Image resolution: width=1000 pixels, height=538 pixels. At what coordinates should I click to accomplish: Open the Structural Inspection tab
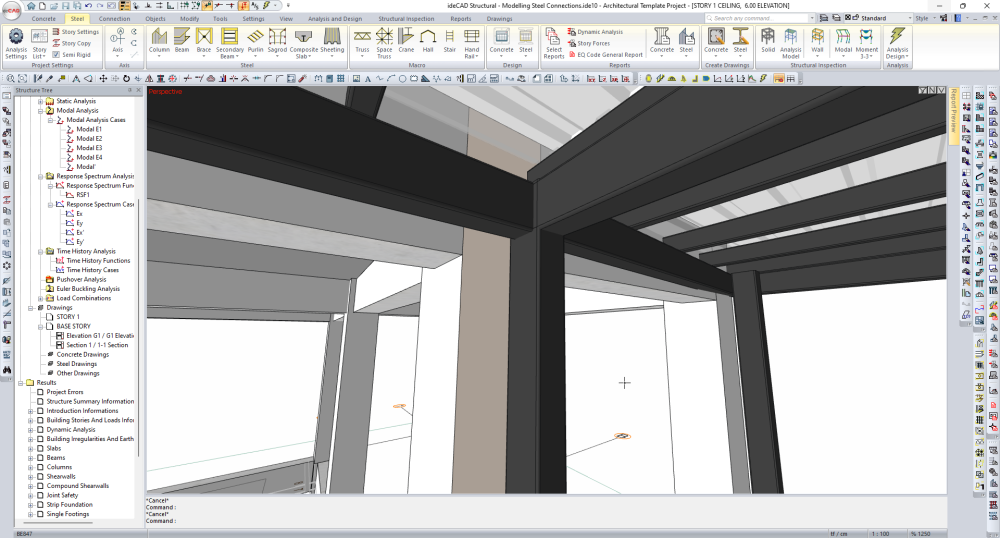pos(406,18)
